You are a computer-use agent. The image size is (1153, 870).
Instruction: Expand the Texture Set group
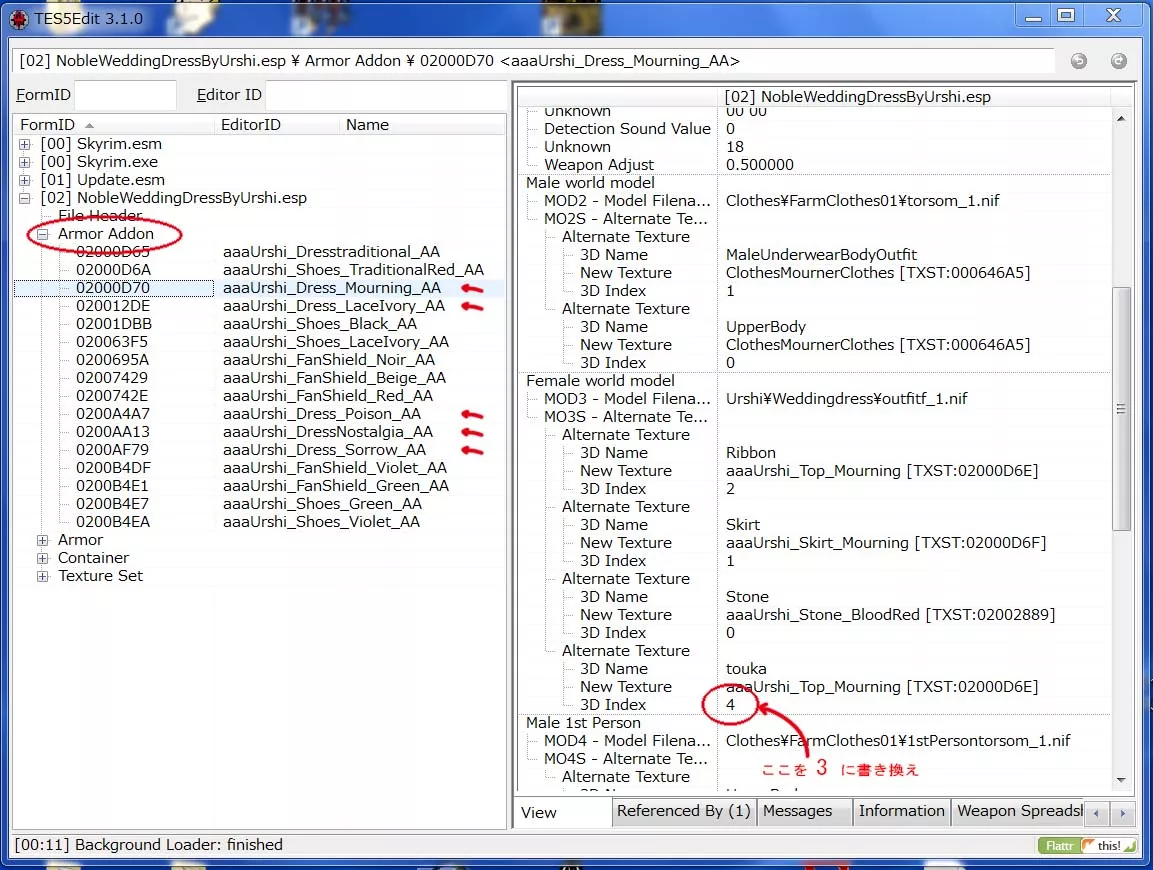coord(43,576)
